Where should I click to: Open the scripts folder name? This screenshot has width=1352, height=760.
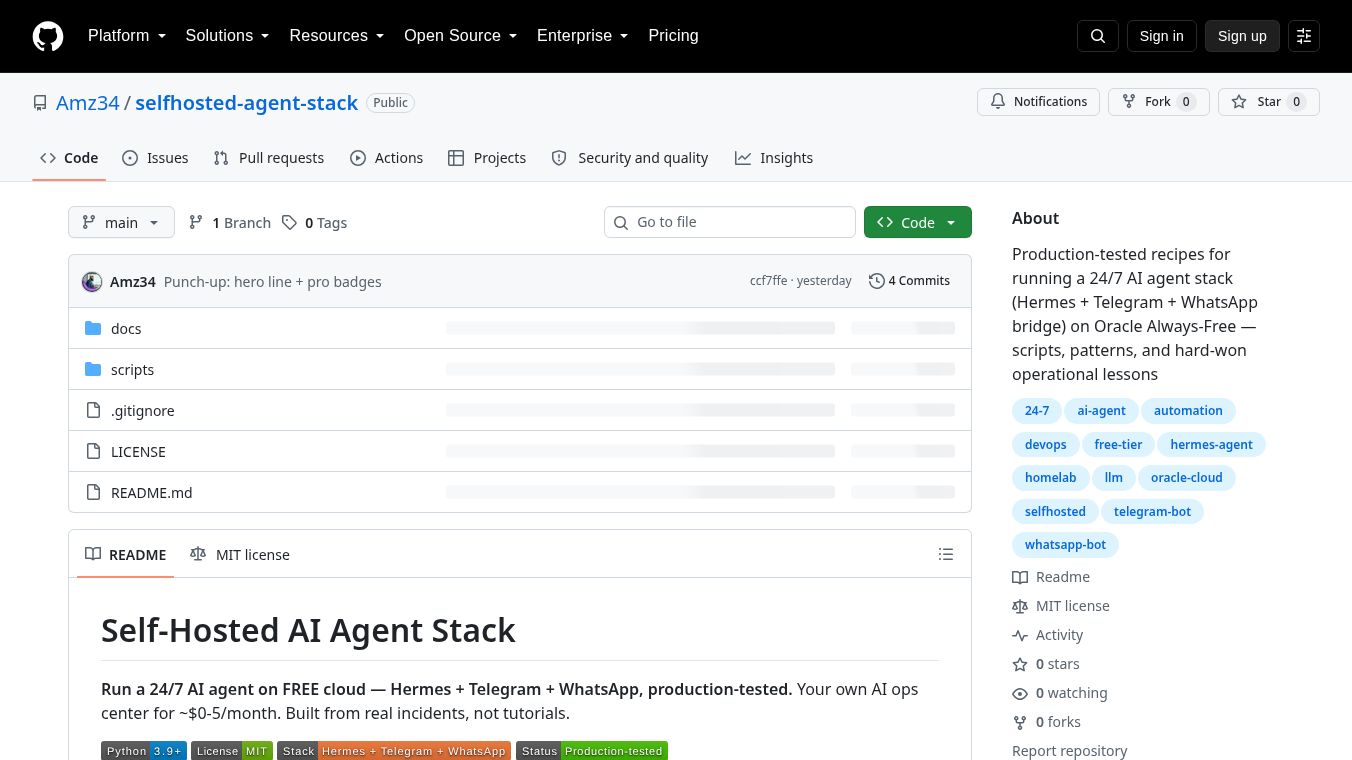[x=132, y=370]
